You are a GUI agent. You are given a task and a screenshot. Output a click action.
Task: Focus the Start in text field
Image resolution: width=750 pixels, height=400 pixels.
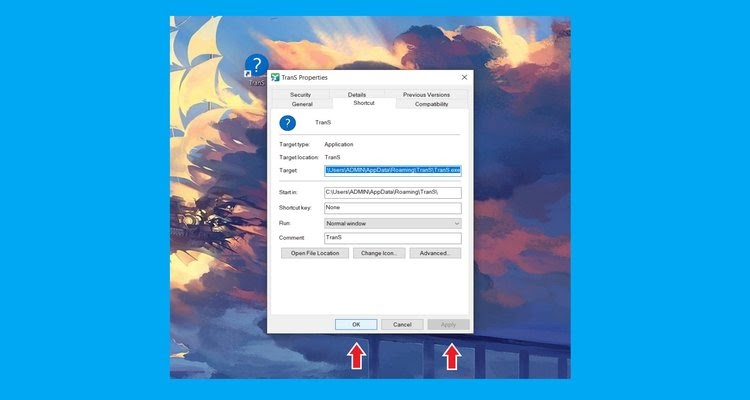point(392,192)
